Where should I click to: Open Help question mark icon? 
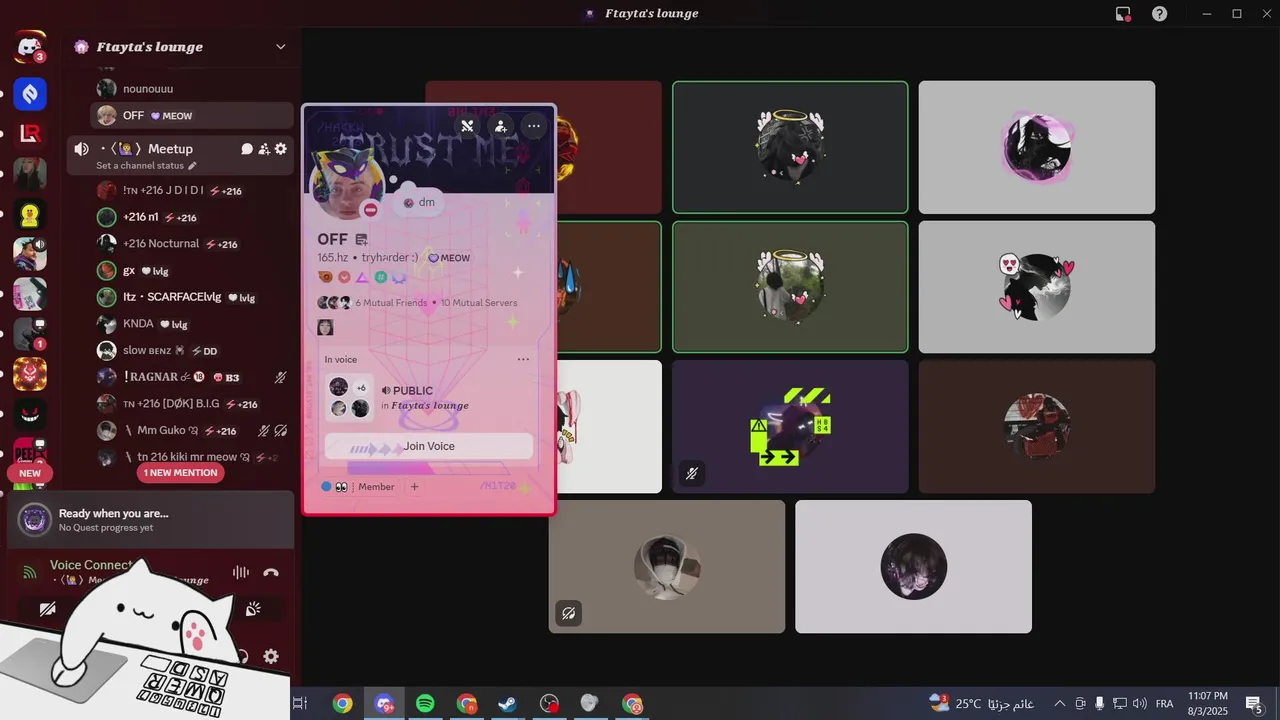(1159, 14)
